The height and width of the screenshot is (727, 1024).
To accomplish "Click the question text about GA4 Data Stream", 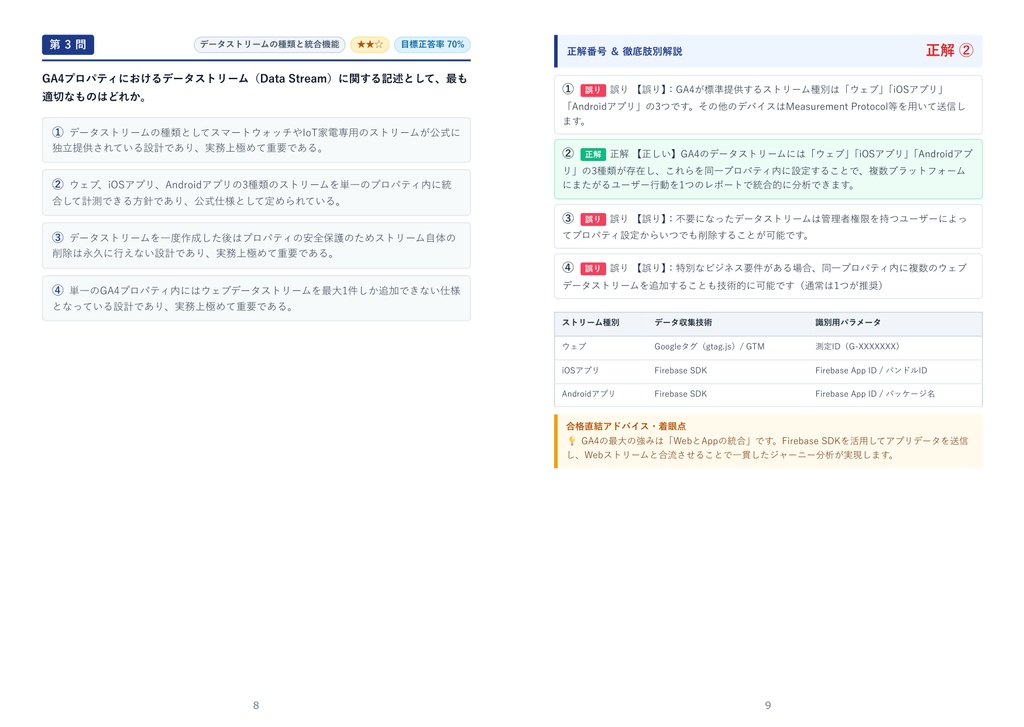I will pyautogui.click(x=255, y=87).
